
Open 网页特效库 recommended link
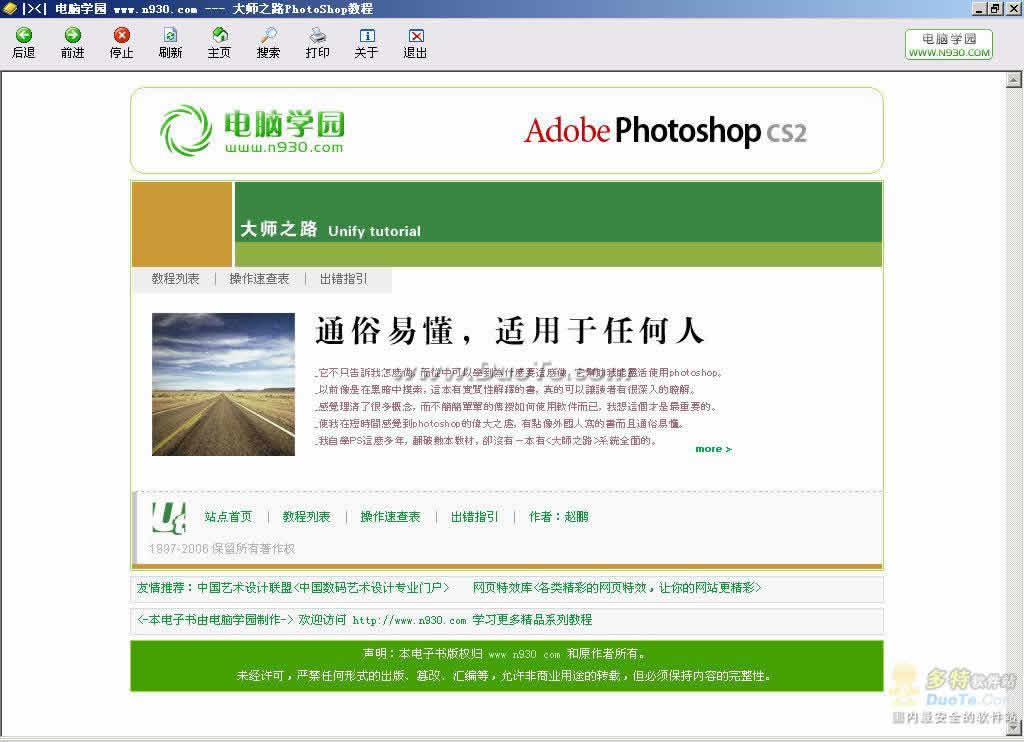click(x=617, y=588)
